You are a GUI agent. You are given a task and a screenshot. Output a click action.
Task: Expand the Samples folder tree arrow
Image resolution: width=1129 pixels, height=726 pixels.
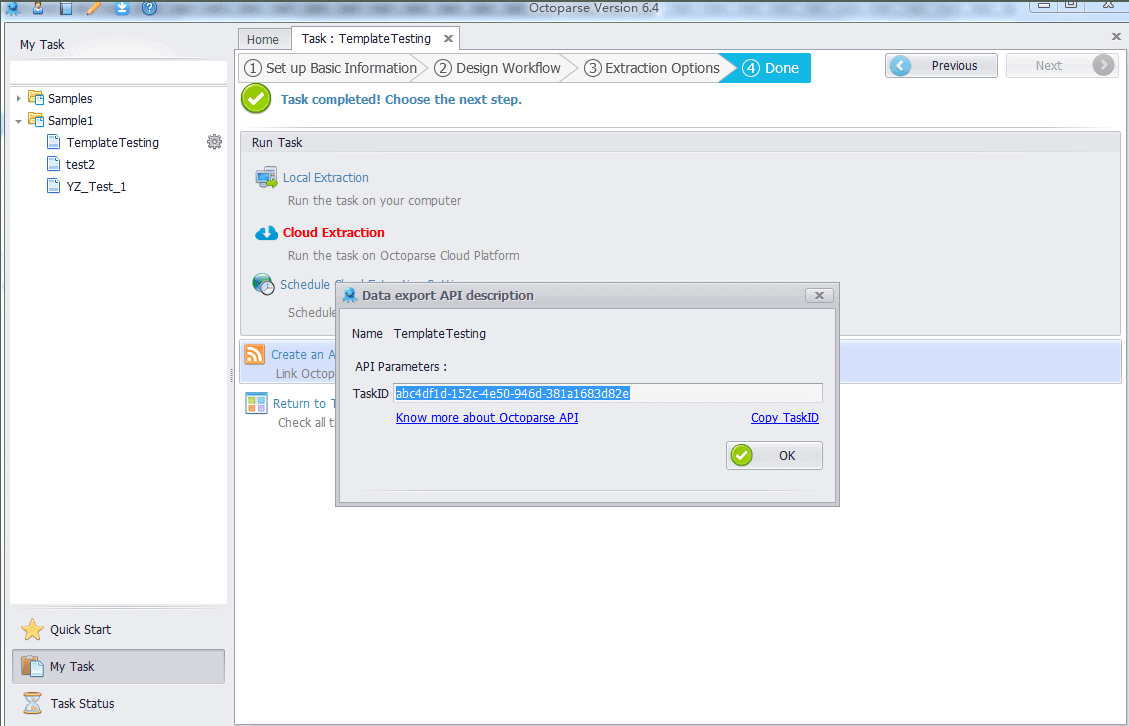tap(19, 99)
